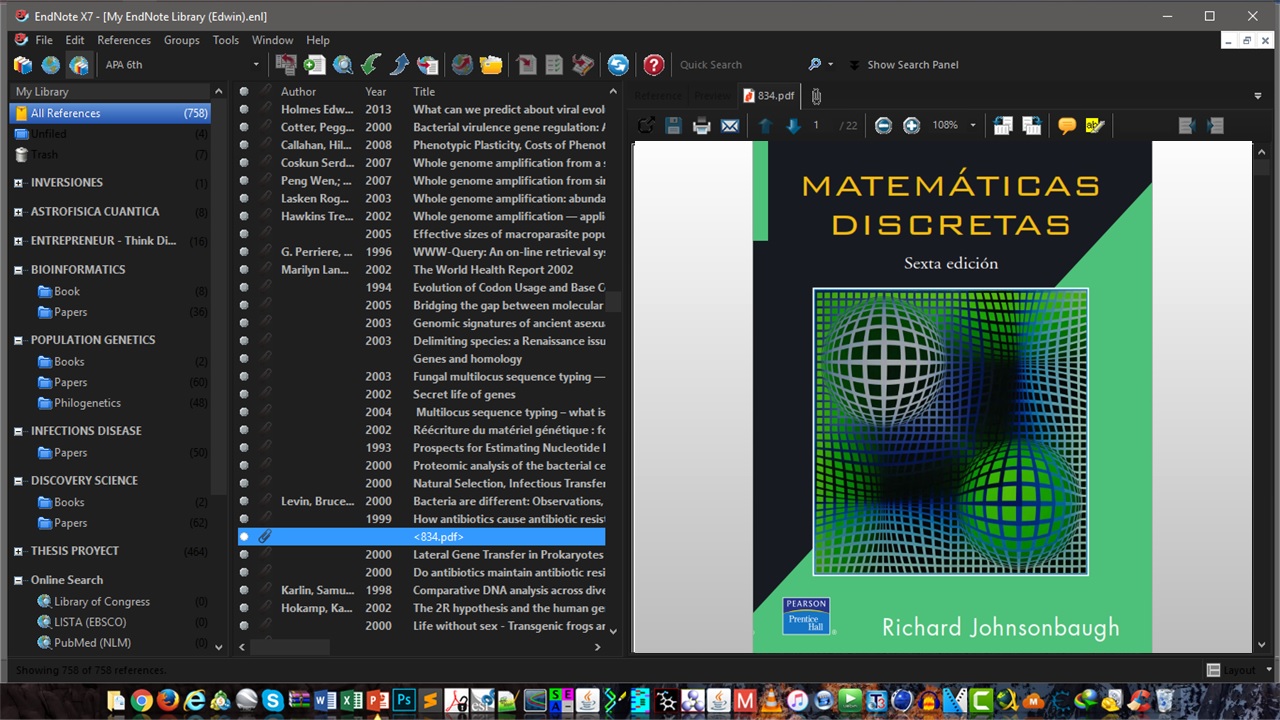Print the PDF using the printer icon
Viewport: 1280px width, 720px height.
coord(701,126)
